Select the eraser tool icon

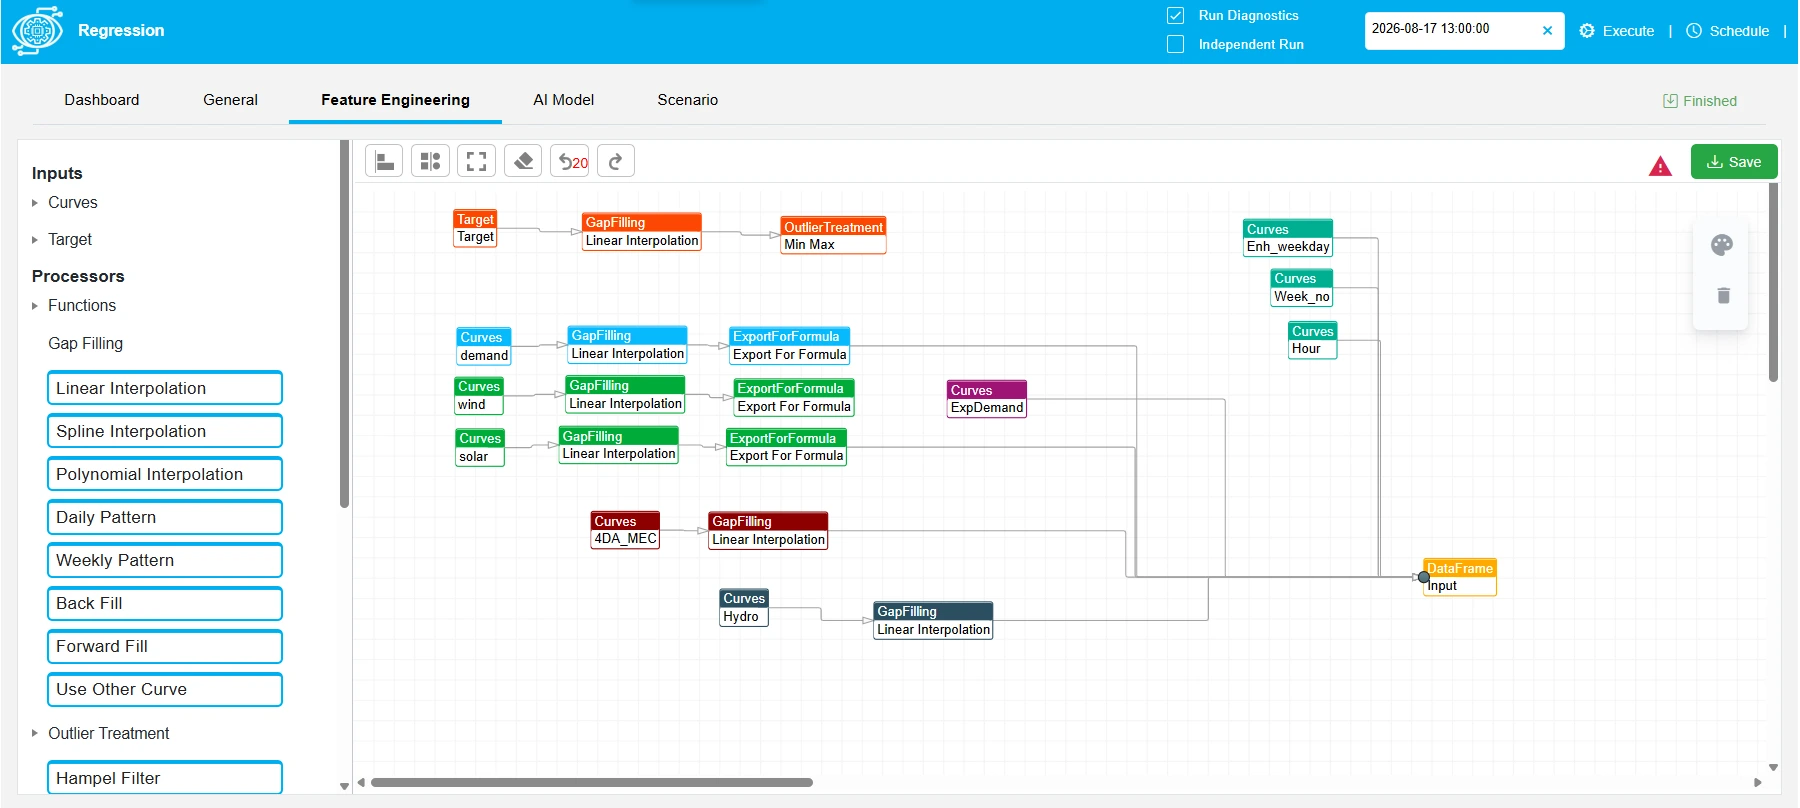coord(523,161)
